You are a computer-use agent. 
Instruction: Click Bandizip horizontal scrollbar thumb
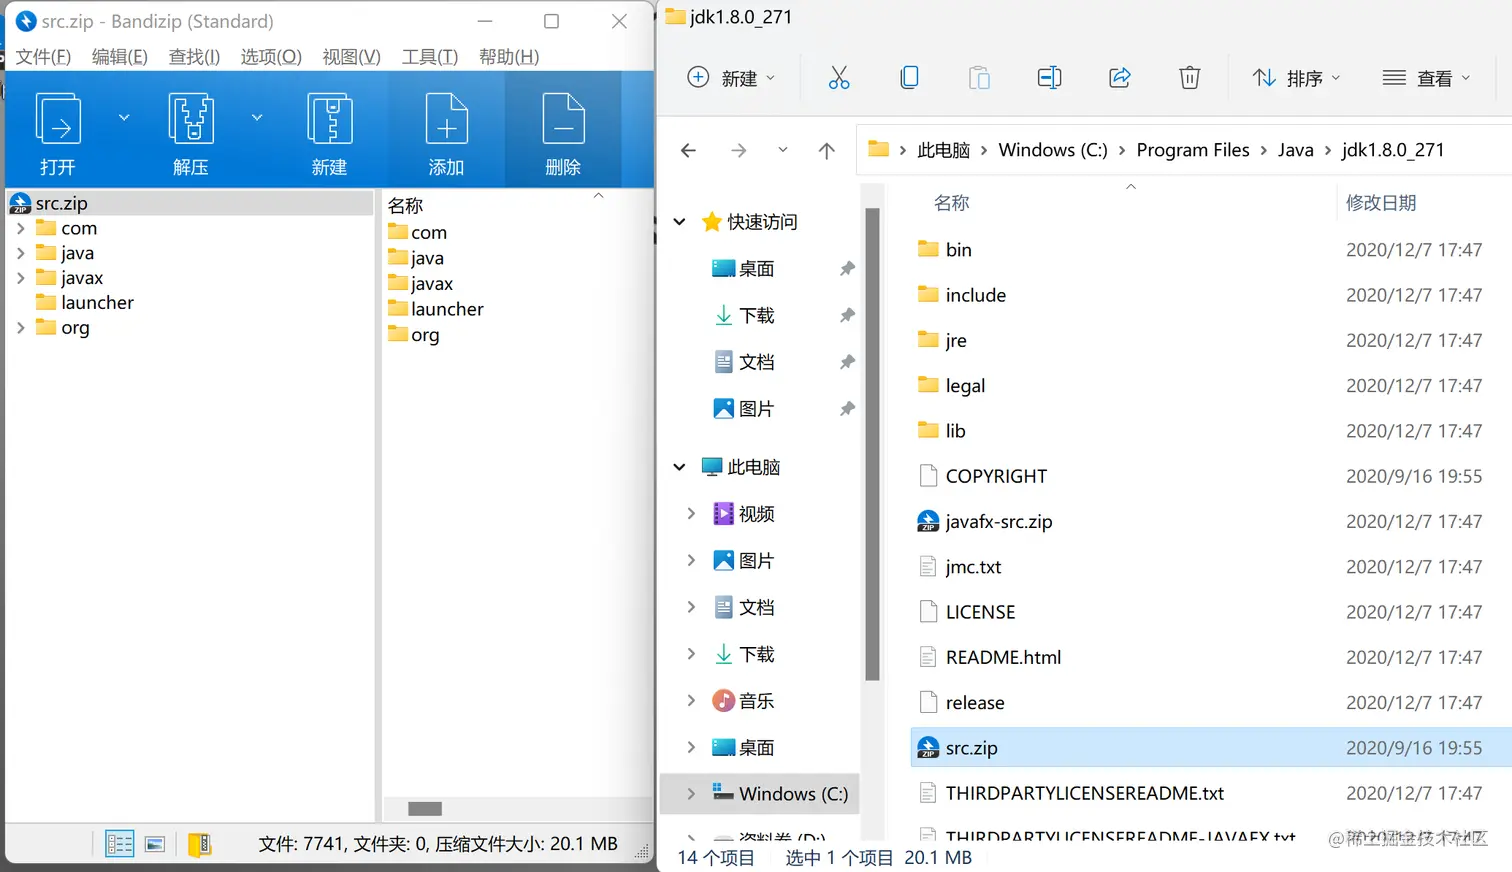(x=425, y=808)
